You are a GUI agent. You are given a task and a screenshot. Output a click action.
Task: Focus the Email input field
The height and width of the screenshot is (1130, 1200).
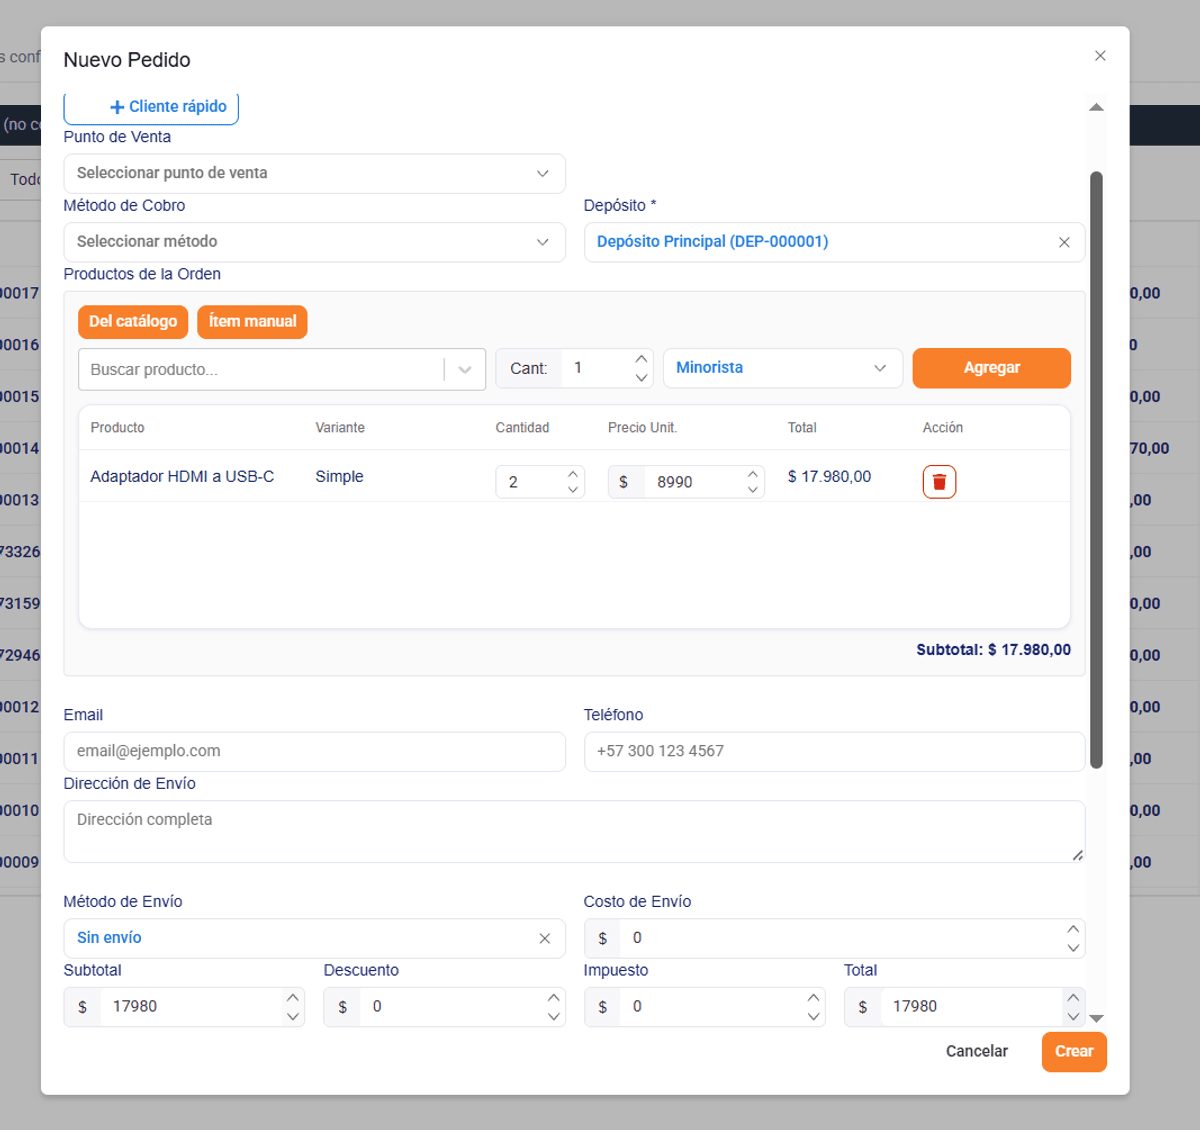point(314,751)
